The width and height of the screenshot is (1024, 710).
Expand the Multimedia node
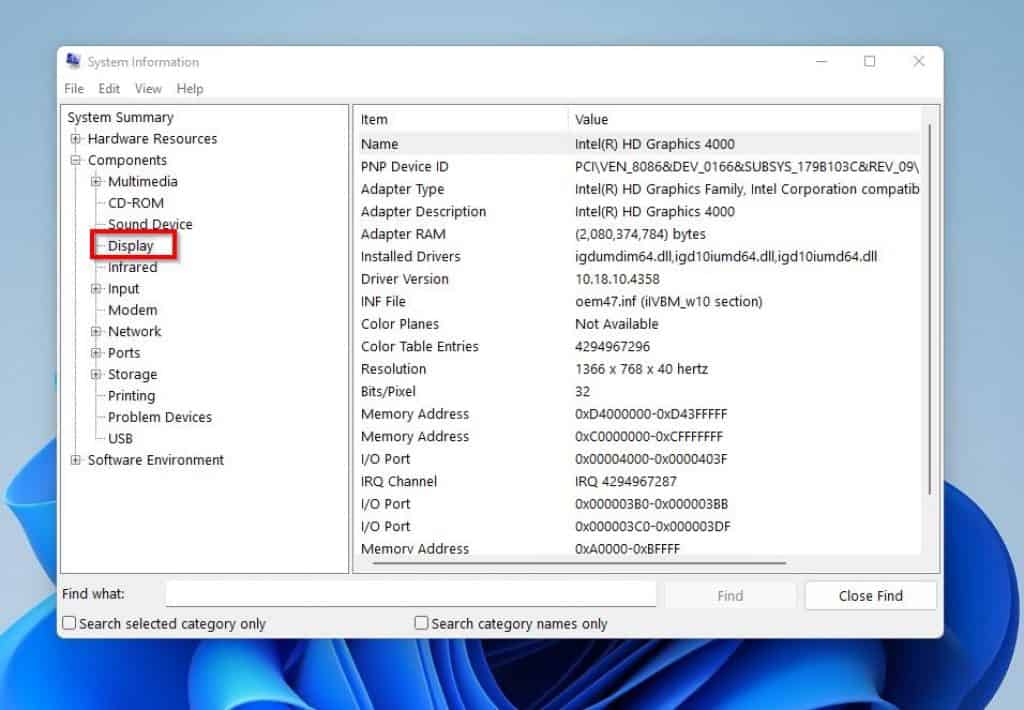click(x=96, y=182)
